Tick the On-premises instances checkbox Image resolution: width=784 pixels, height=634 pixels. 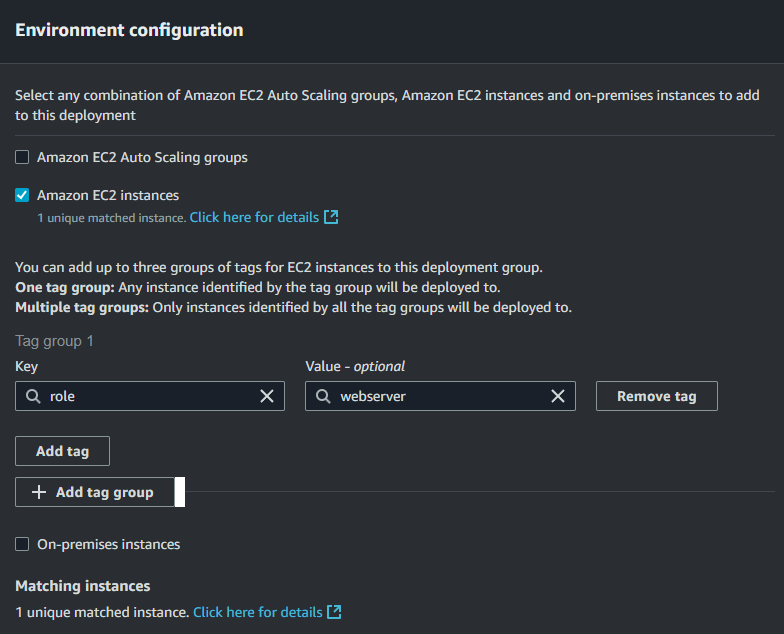click(22, 545)
